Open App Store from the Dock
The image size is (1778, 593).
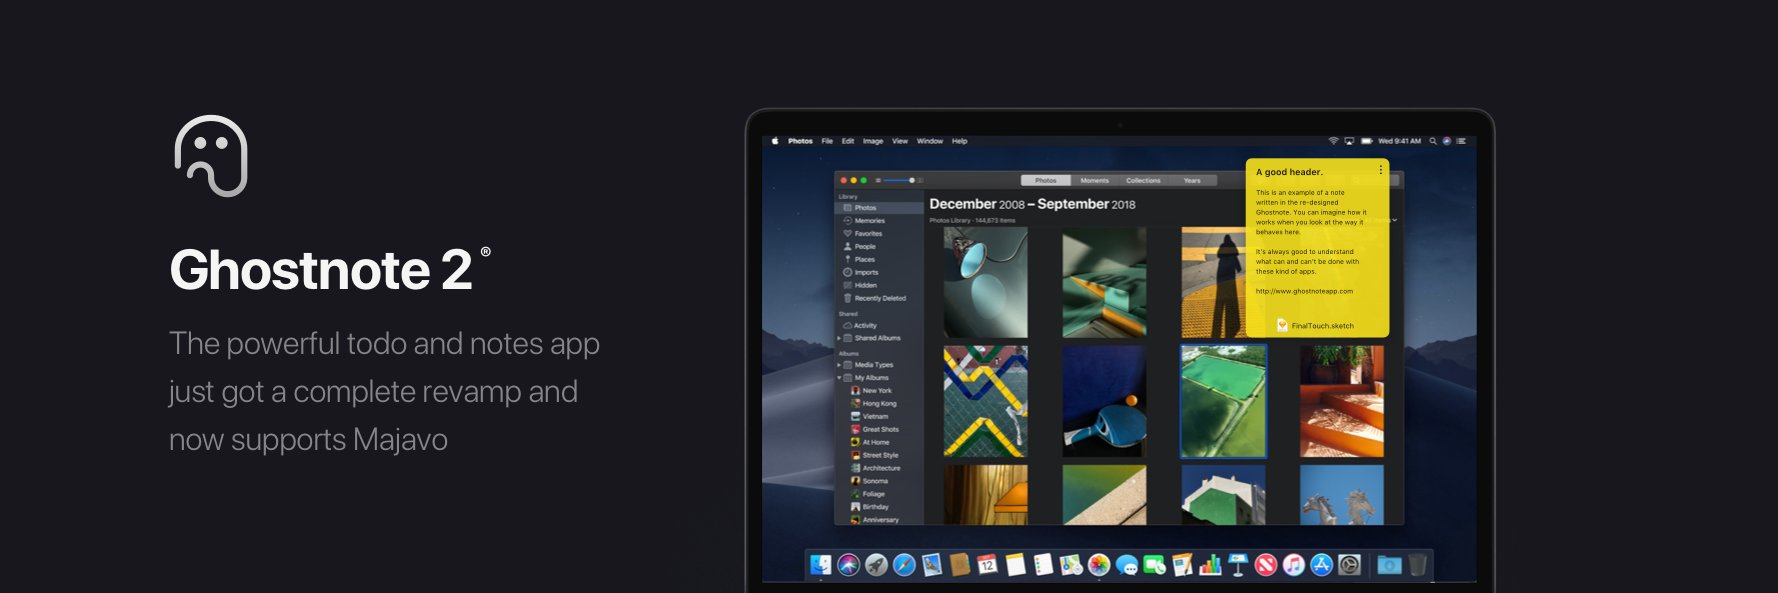pyautogui.click(x=1322, y=565)
